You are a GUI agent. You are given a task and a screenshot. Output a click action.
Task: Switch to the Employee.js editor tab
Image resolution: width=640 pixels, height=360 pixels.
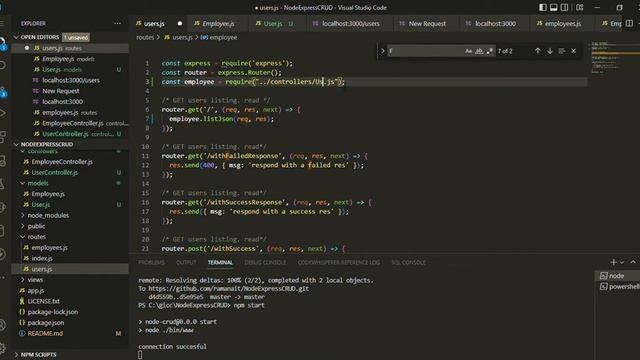(x=218, y=24)
